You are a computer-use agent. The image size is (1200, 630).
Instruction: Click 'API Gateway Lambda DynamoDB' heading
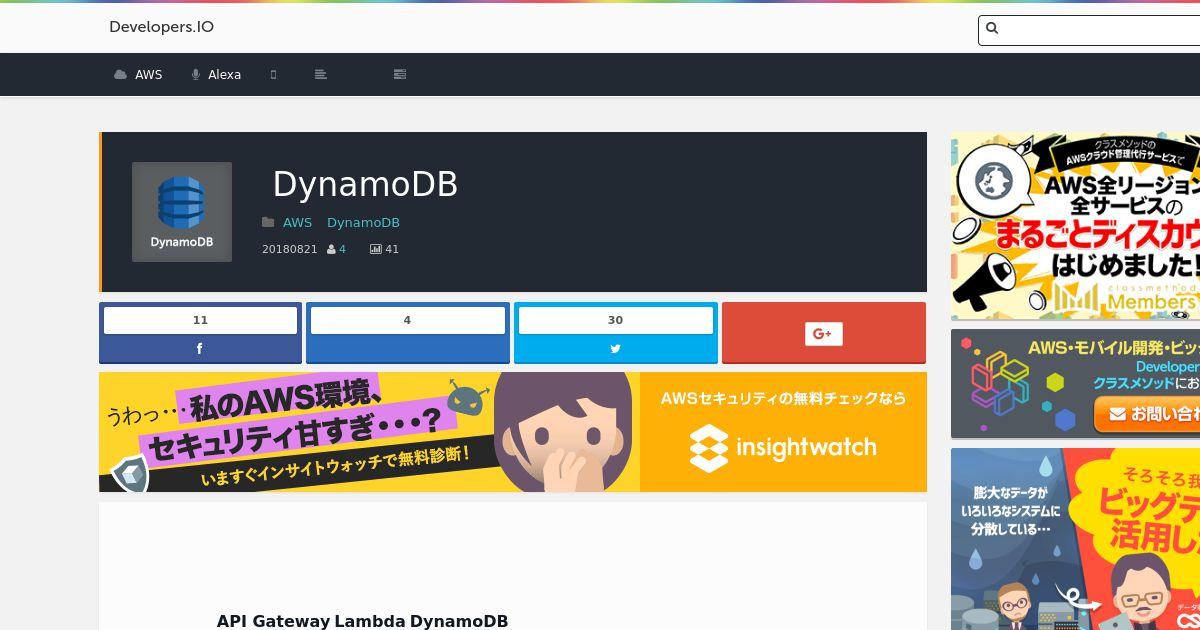[362, 621]
